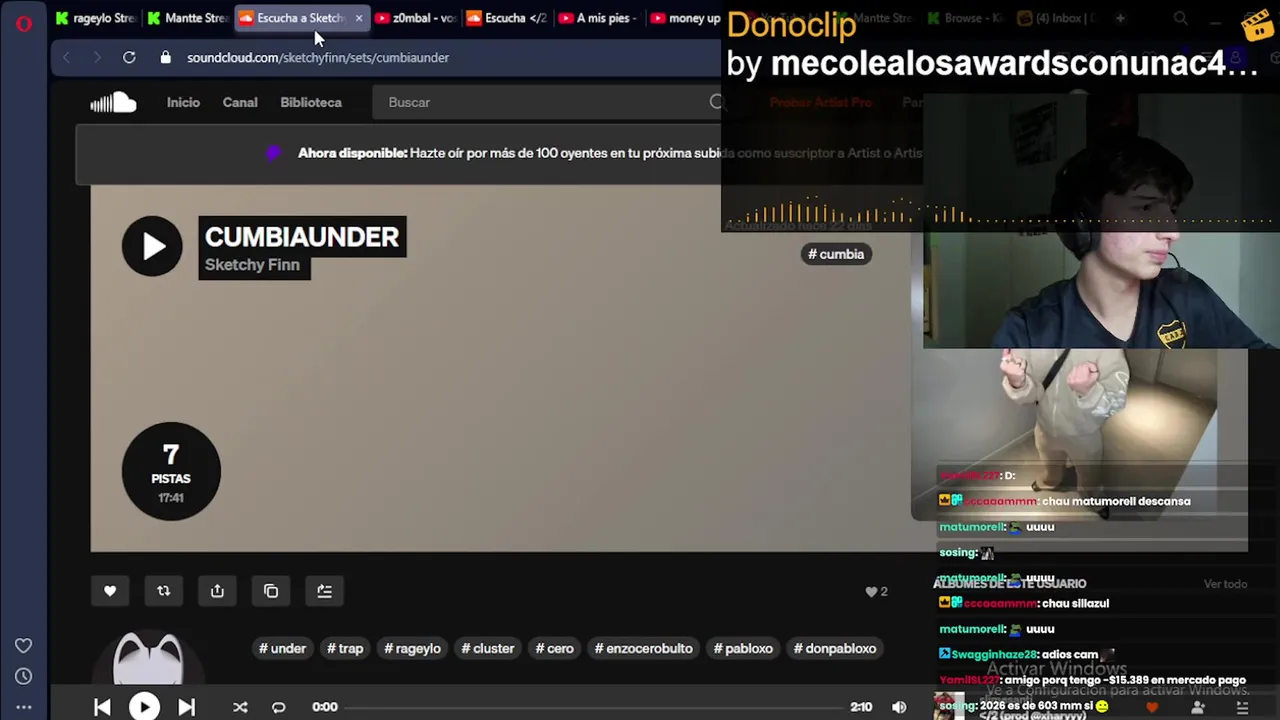
Task: Toggle shuffle in the player bar
Action: coord(240,707)
